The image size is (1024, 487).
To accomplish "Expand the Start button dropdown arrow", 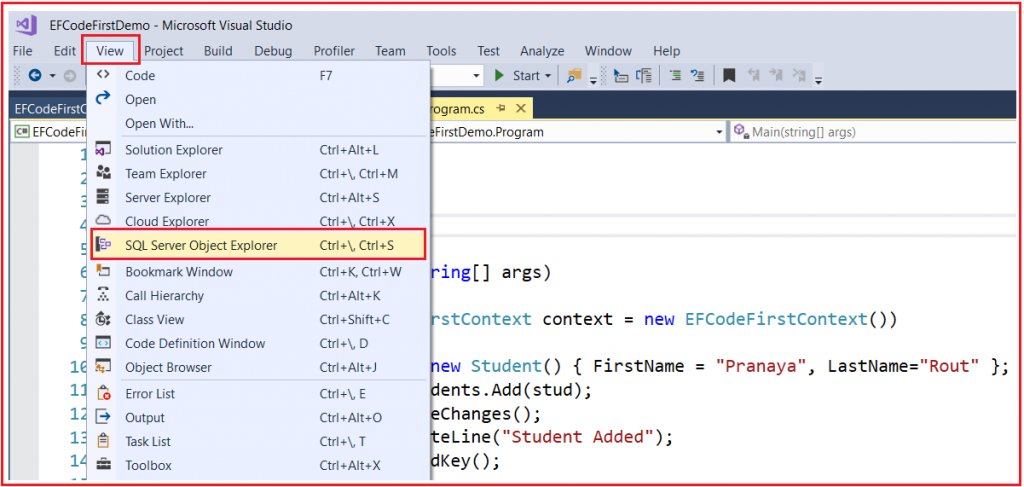I will click(x=548, y=76).
